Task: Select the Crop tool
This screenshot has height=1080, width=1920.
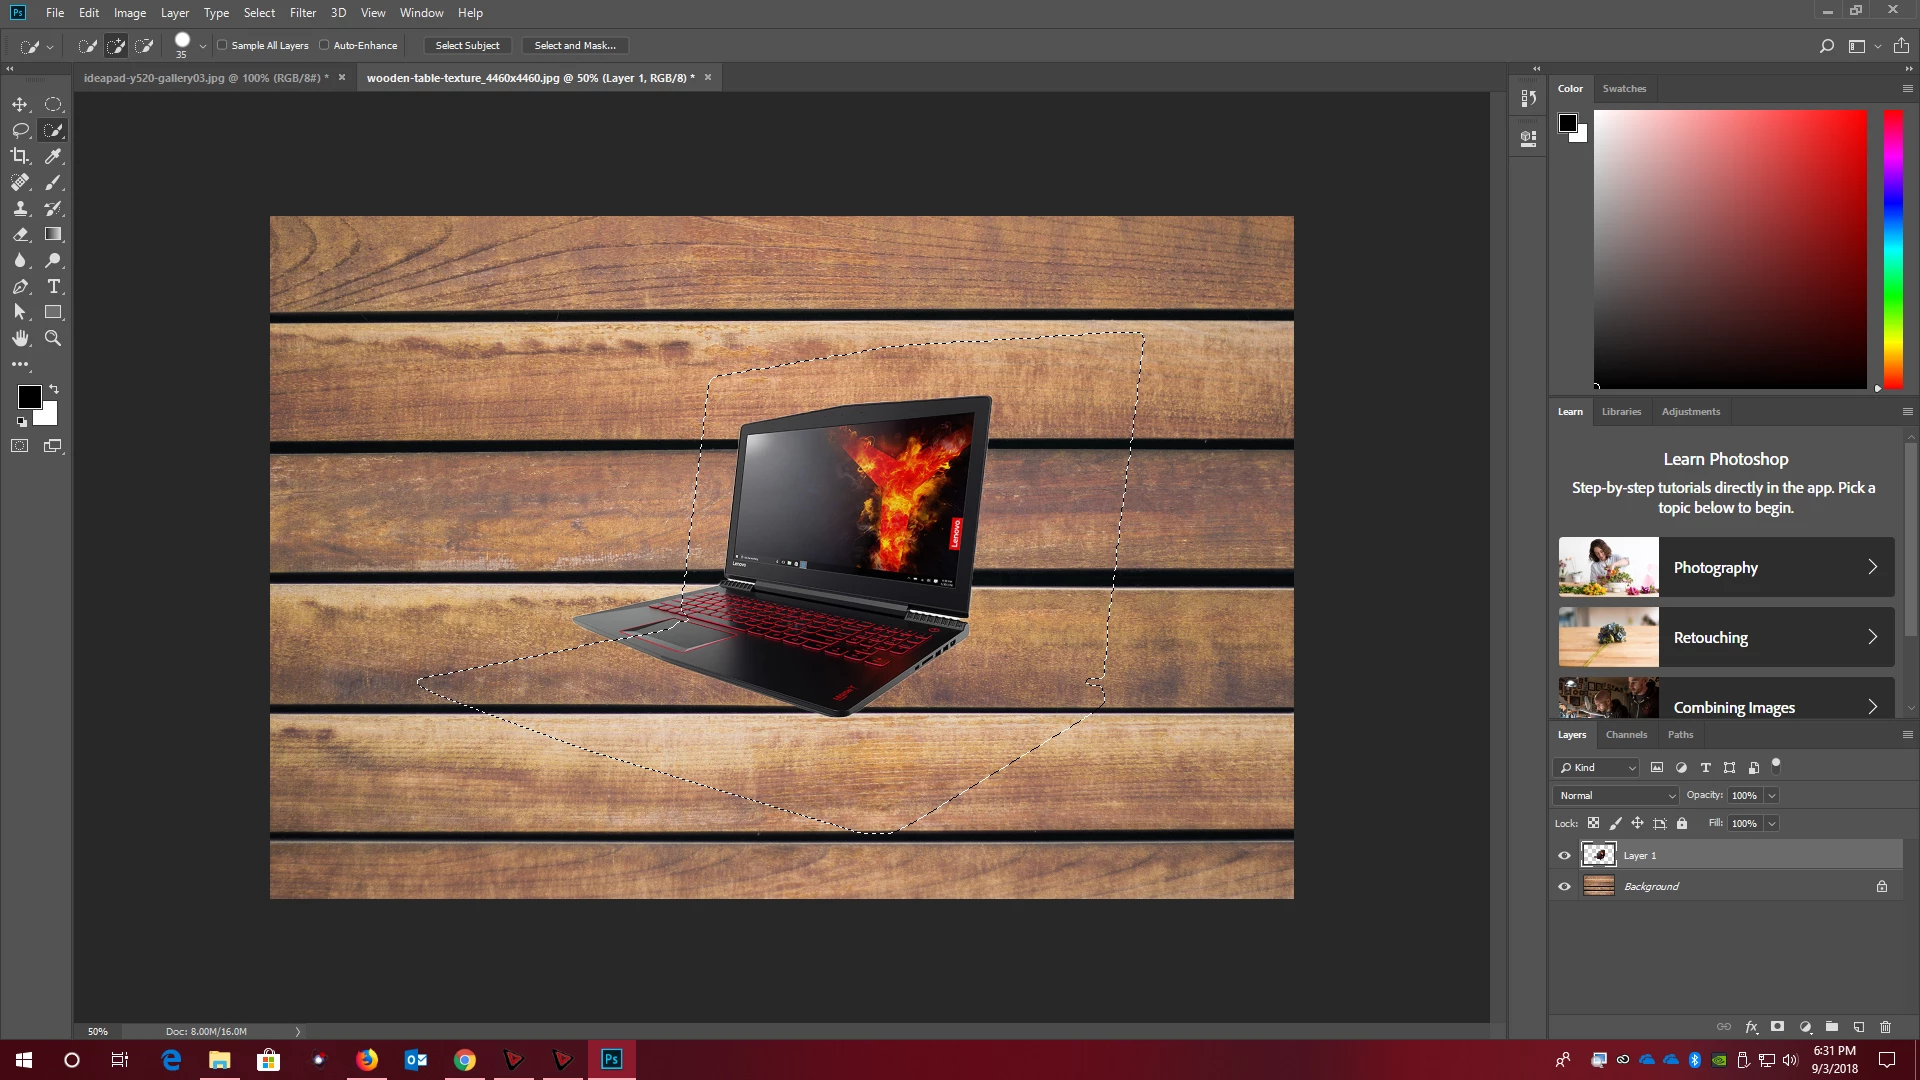Action: 20,156
